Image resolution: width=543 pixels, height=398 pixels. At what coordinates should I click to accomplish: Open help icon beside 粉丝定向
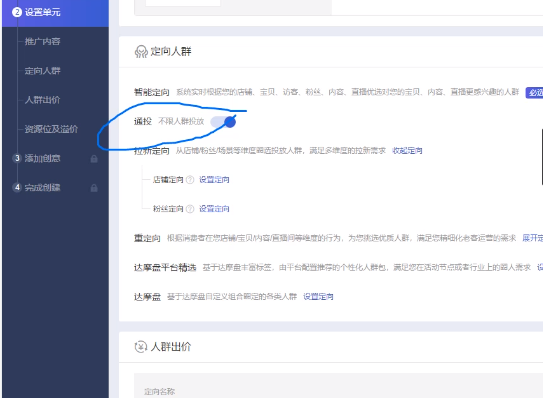(x=190, y=209)
